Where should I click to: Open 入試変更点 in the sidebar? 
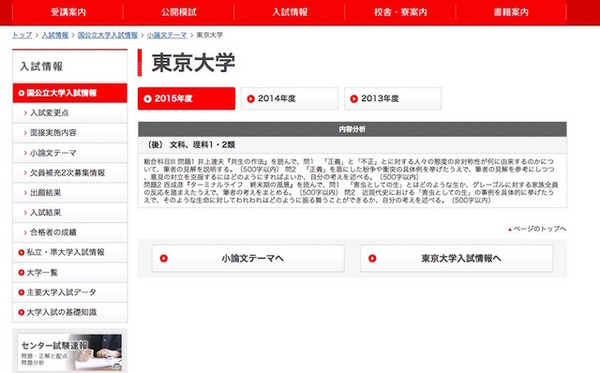point(70,113)
